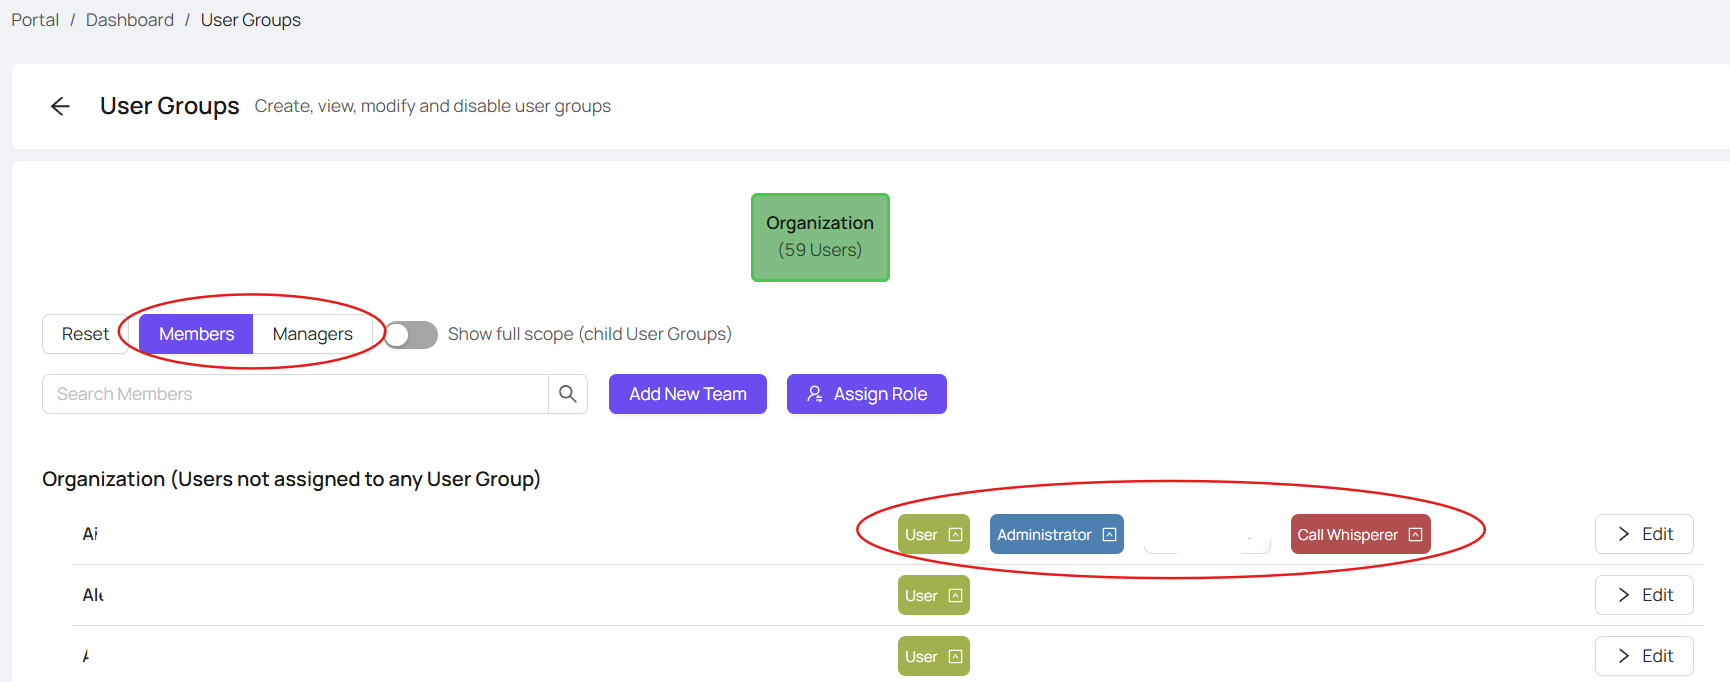Screen dimensions: 1730x682
Task: Click 'Create, view, modify and disable user groups' text
Action: 433,106
